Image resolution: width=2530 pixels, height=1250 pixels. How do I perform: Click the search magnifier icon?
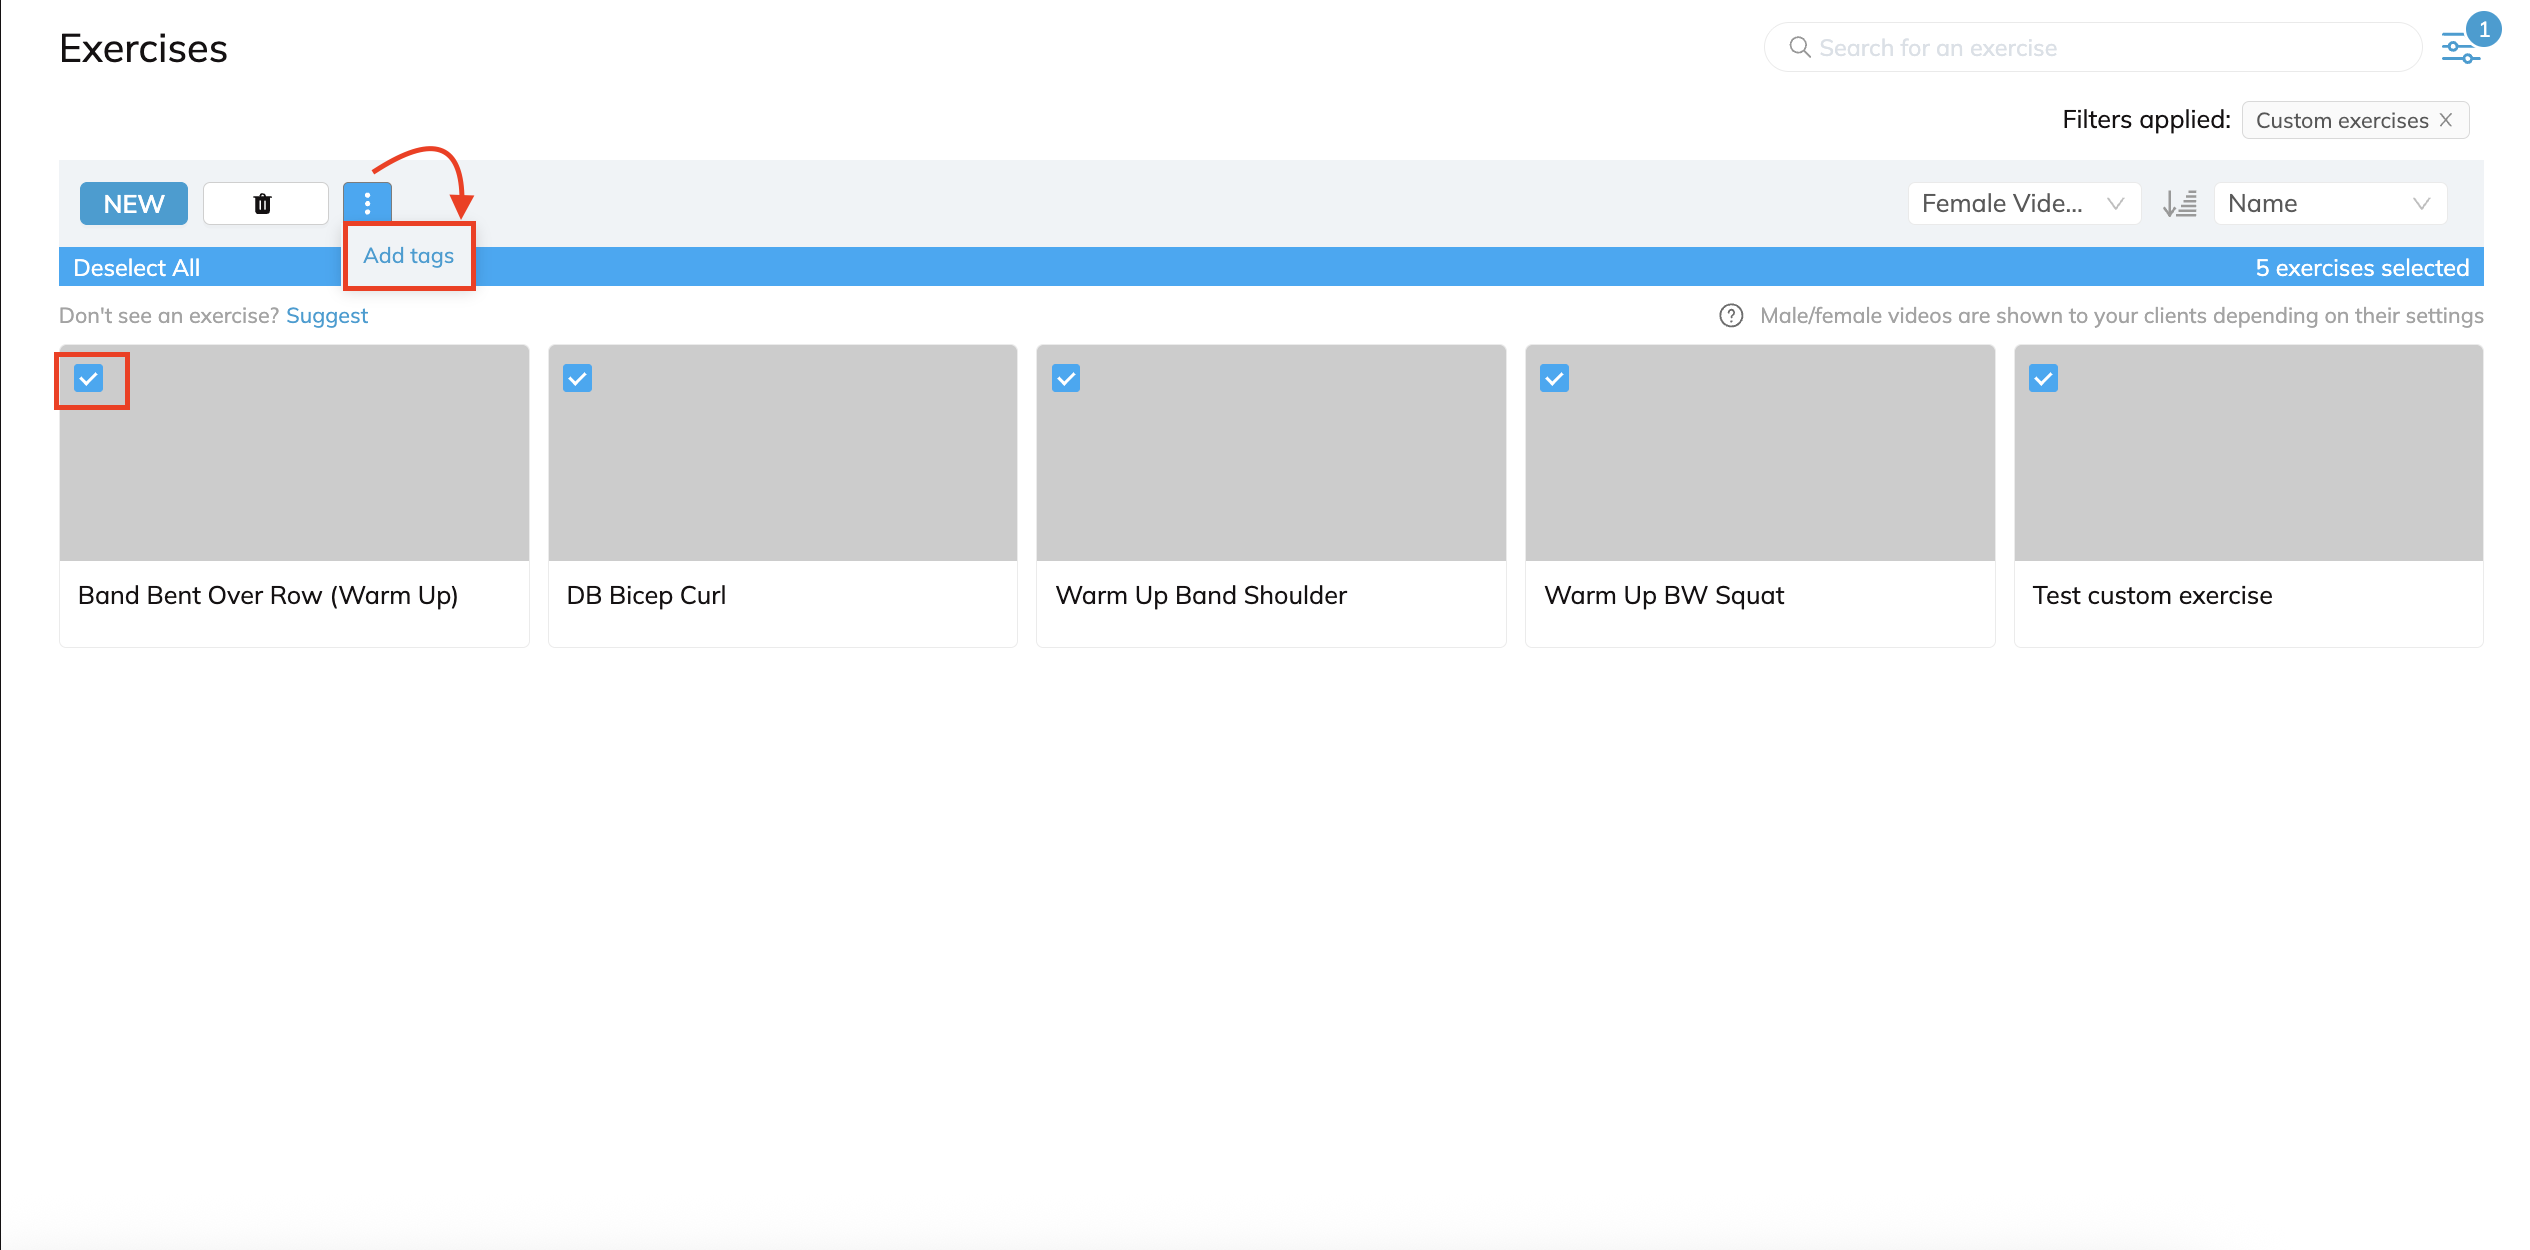[x=1799, y=48]
